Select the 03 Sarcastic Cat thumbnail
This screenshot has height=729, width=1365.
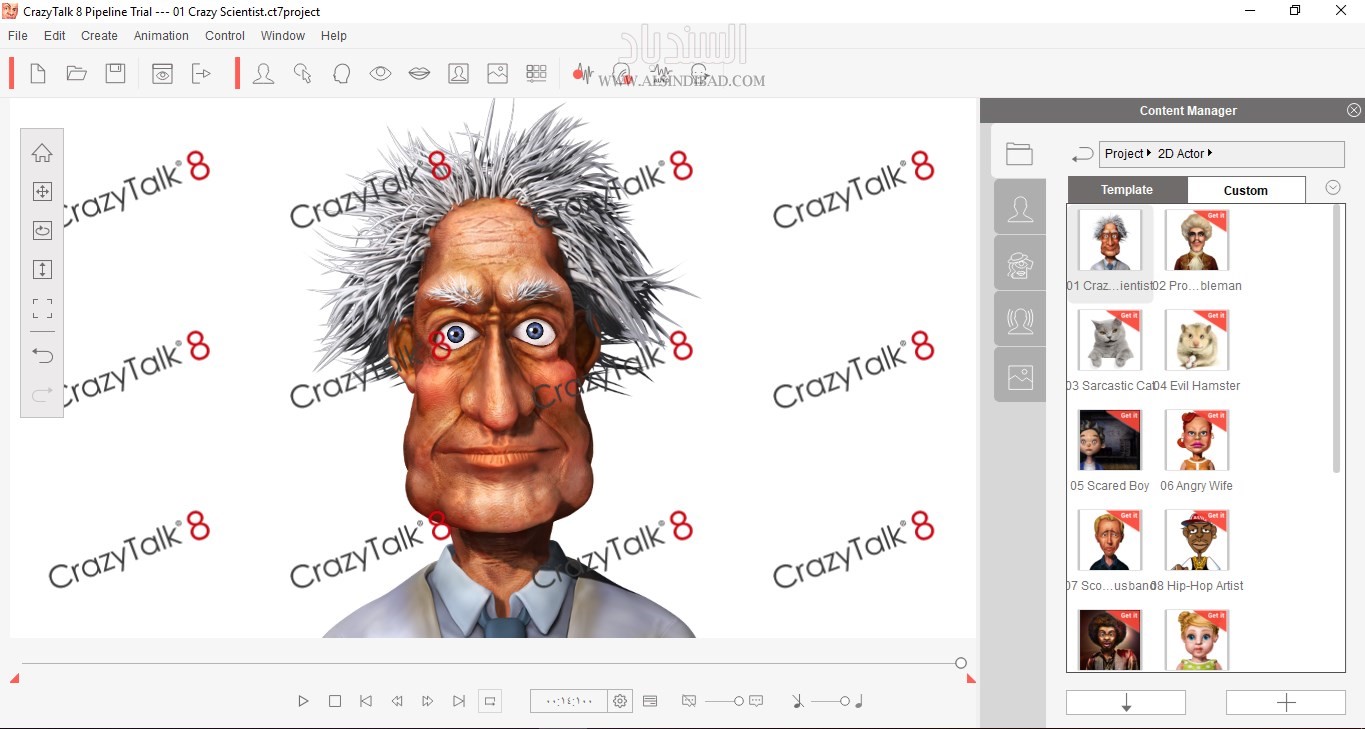tap(1109, 340)
